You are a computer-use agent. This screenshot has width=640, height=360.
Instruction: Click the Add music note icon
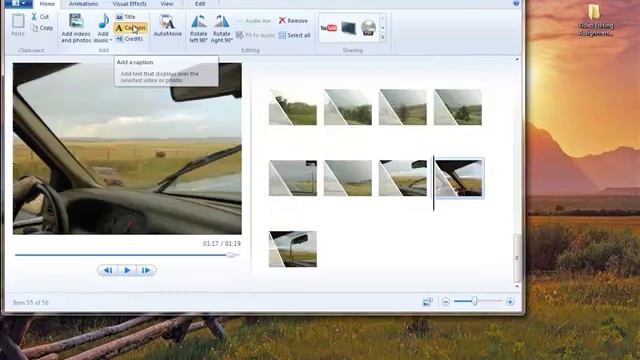point(103,21)
